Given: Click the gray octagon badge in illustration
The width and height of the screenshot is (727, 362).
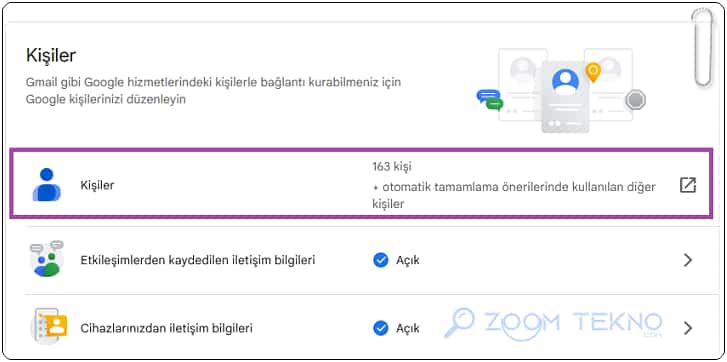Looking at the screenshot, I should point(635,100).
